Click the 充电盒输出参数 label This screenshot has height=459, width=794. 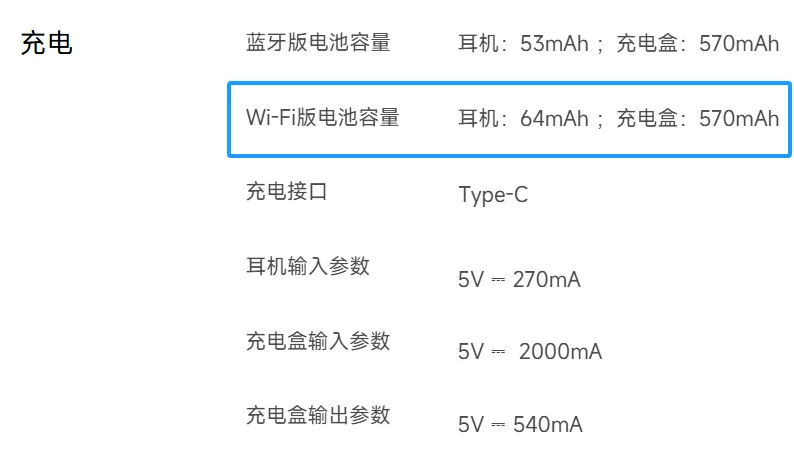[318, 415]
